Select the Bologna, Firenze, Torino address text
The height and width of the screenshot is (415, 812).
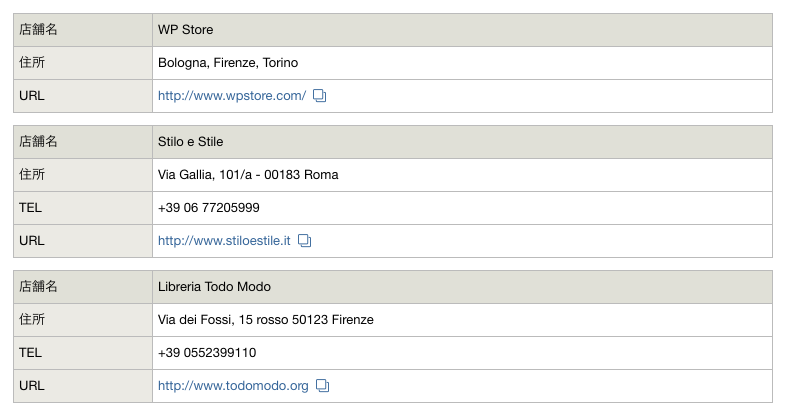(228, 63)
